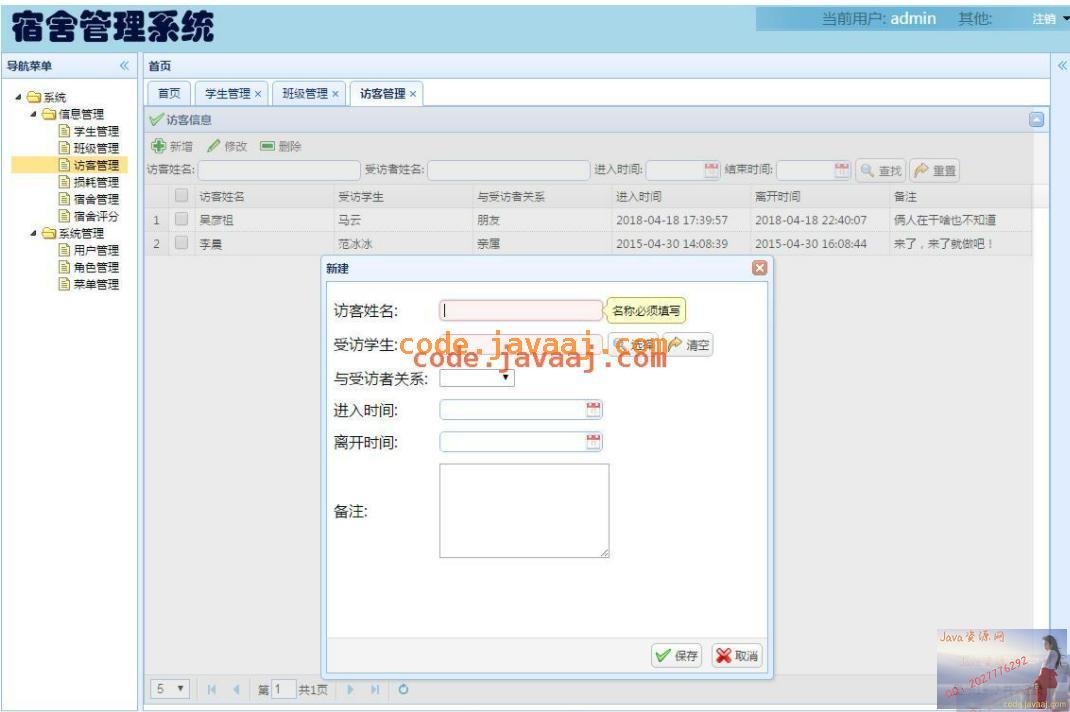Switch to the 学生管理 tab
The width and height of the screenshot is (1070, 712).
(x=233, y=94)
